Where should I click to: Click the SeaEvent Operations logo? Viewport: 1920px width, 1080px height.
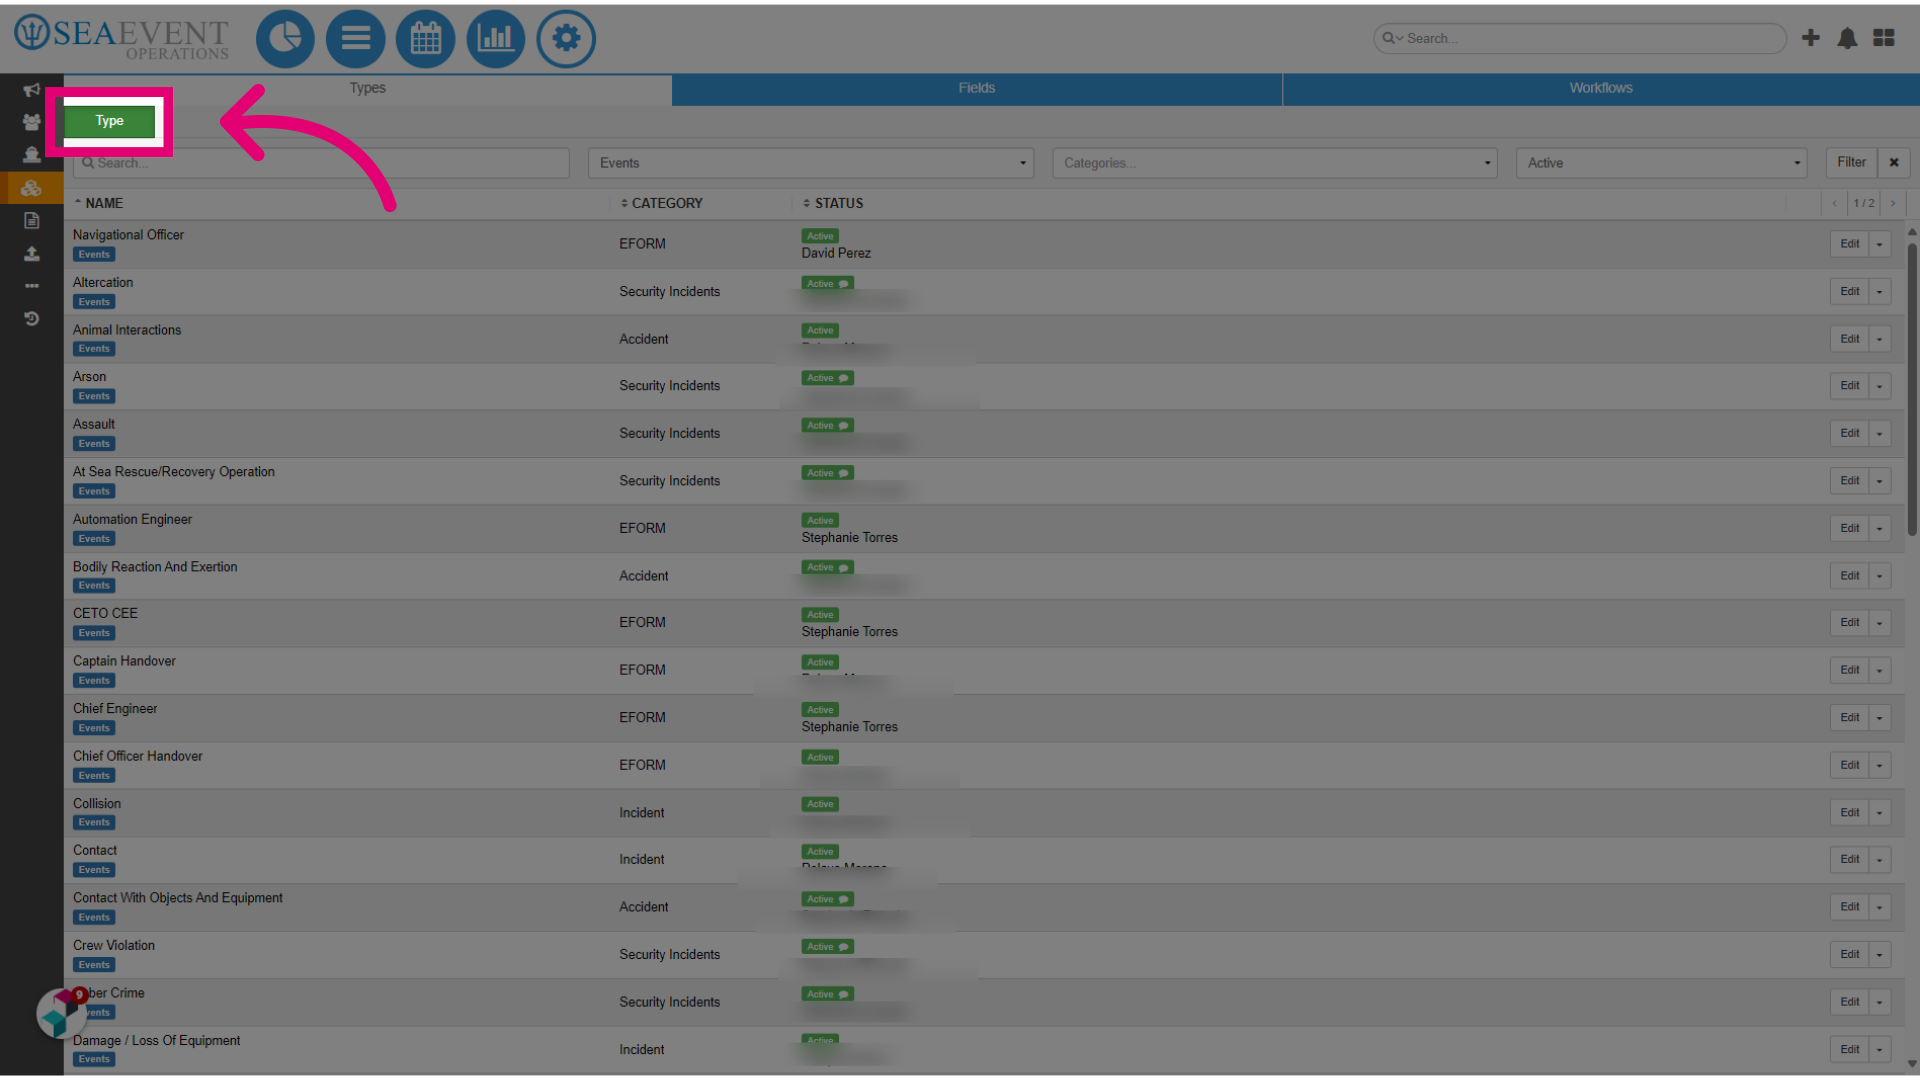click(x=122, y=38)
